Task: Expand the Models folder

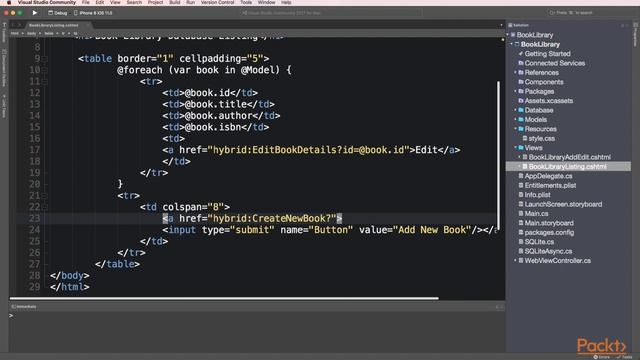Action: pyautogui.click(x=516, y=120)
